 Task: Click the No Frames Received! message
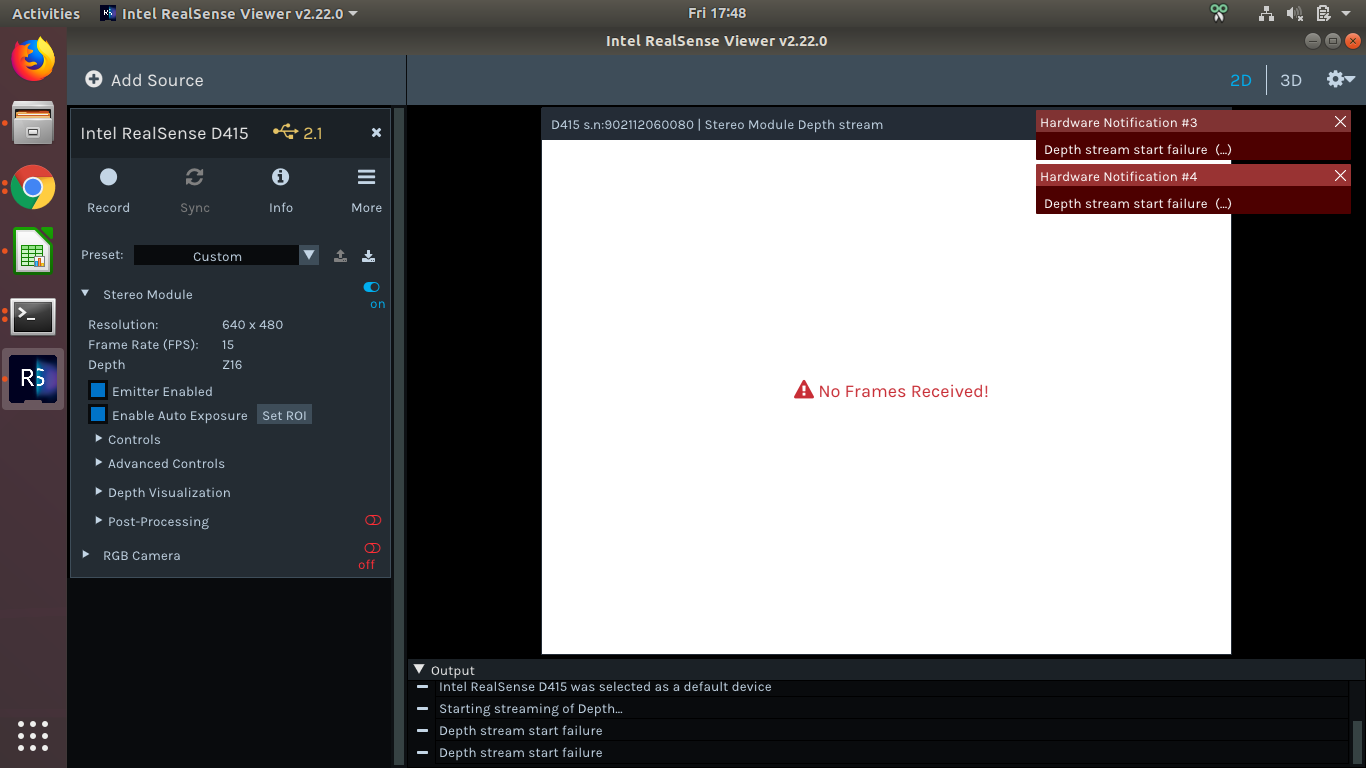click(903, 391)
